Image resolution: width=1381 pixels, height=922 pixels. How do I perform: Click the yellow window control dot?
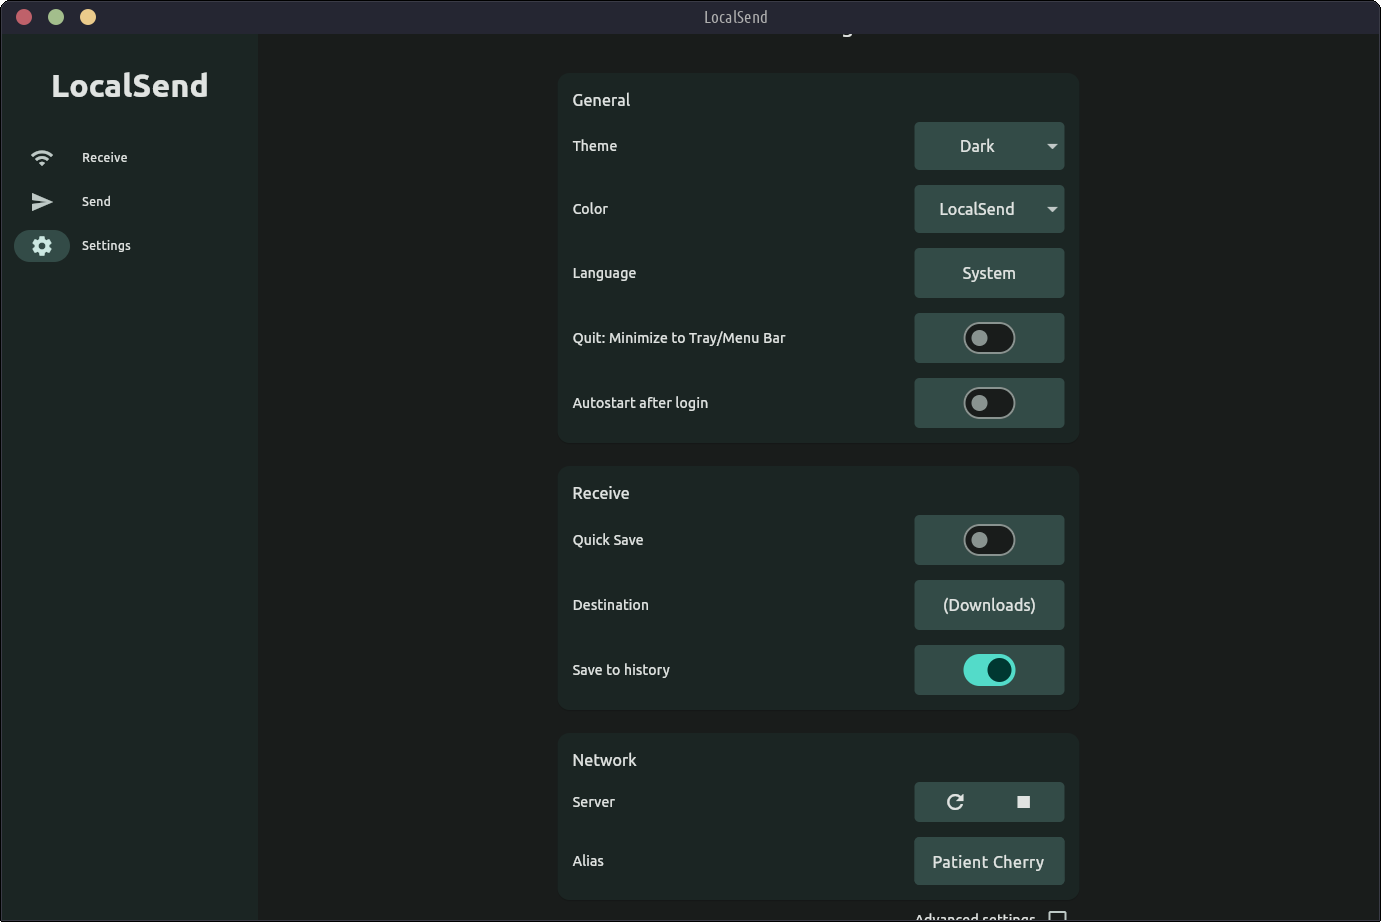click(88, 17)
